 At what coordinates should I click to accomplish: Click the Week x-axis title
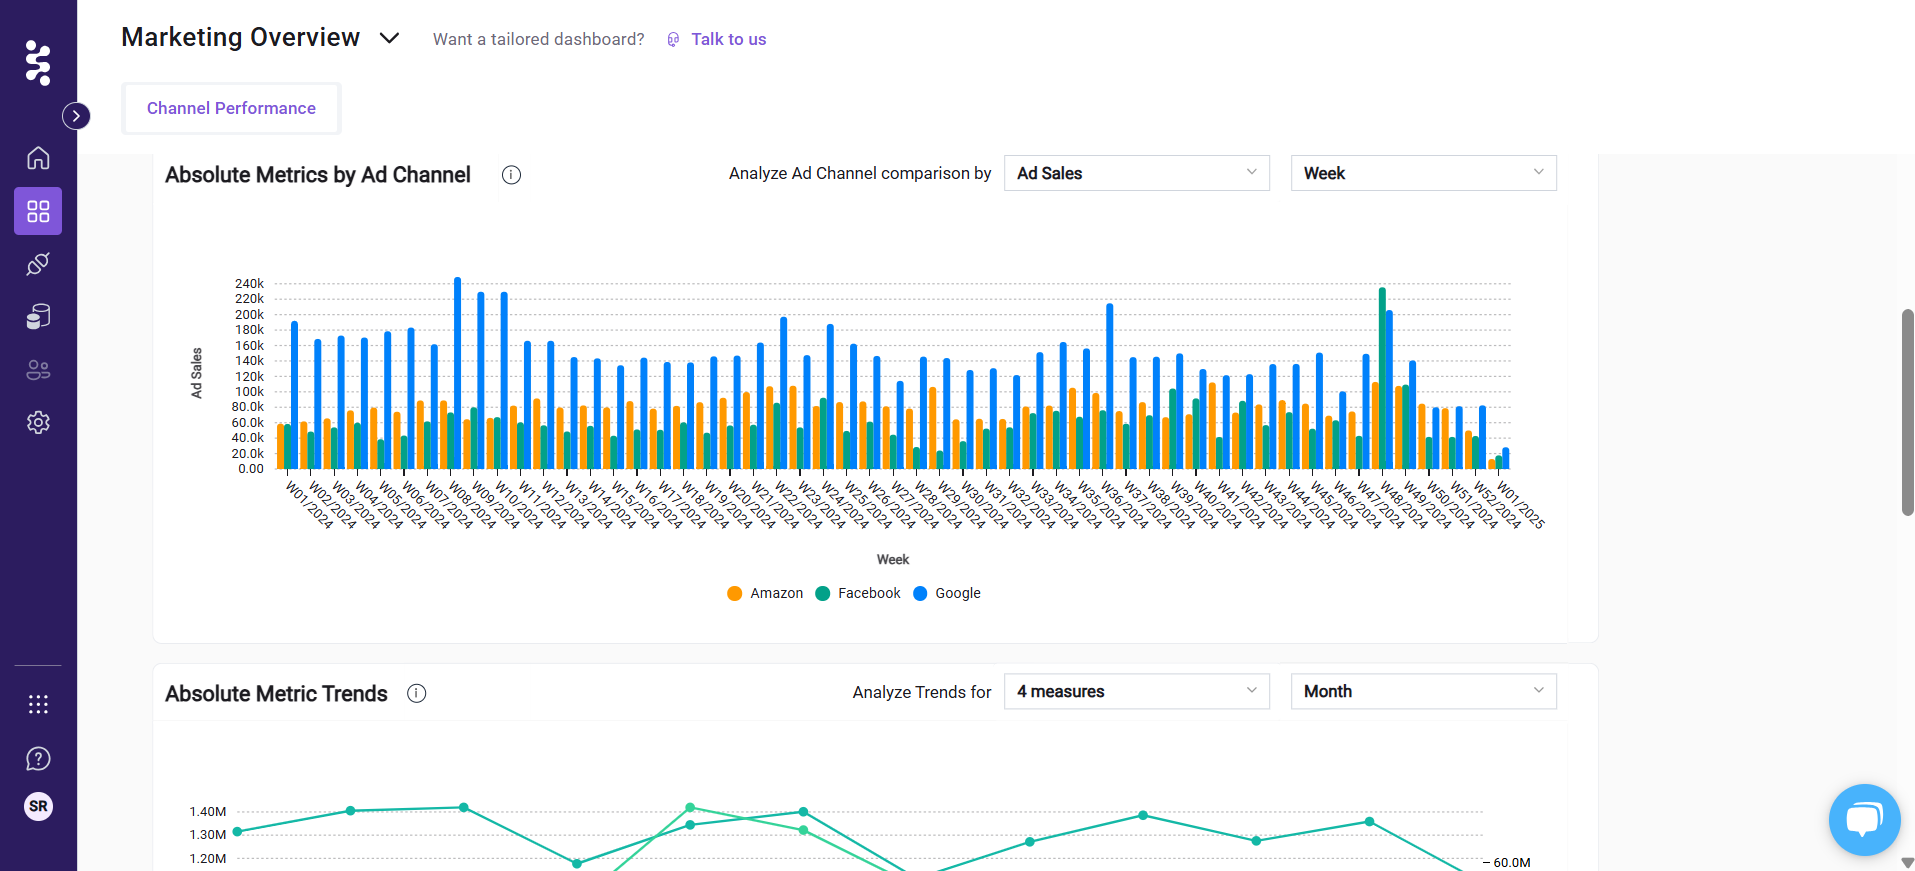[x=893, y=560]
